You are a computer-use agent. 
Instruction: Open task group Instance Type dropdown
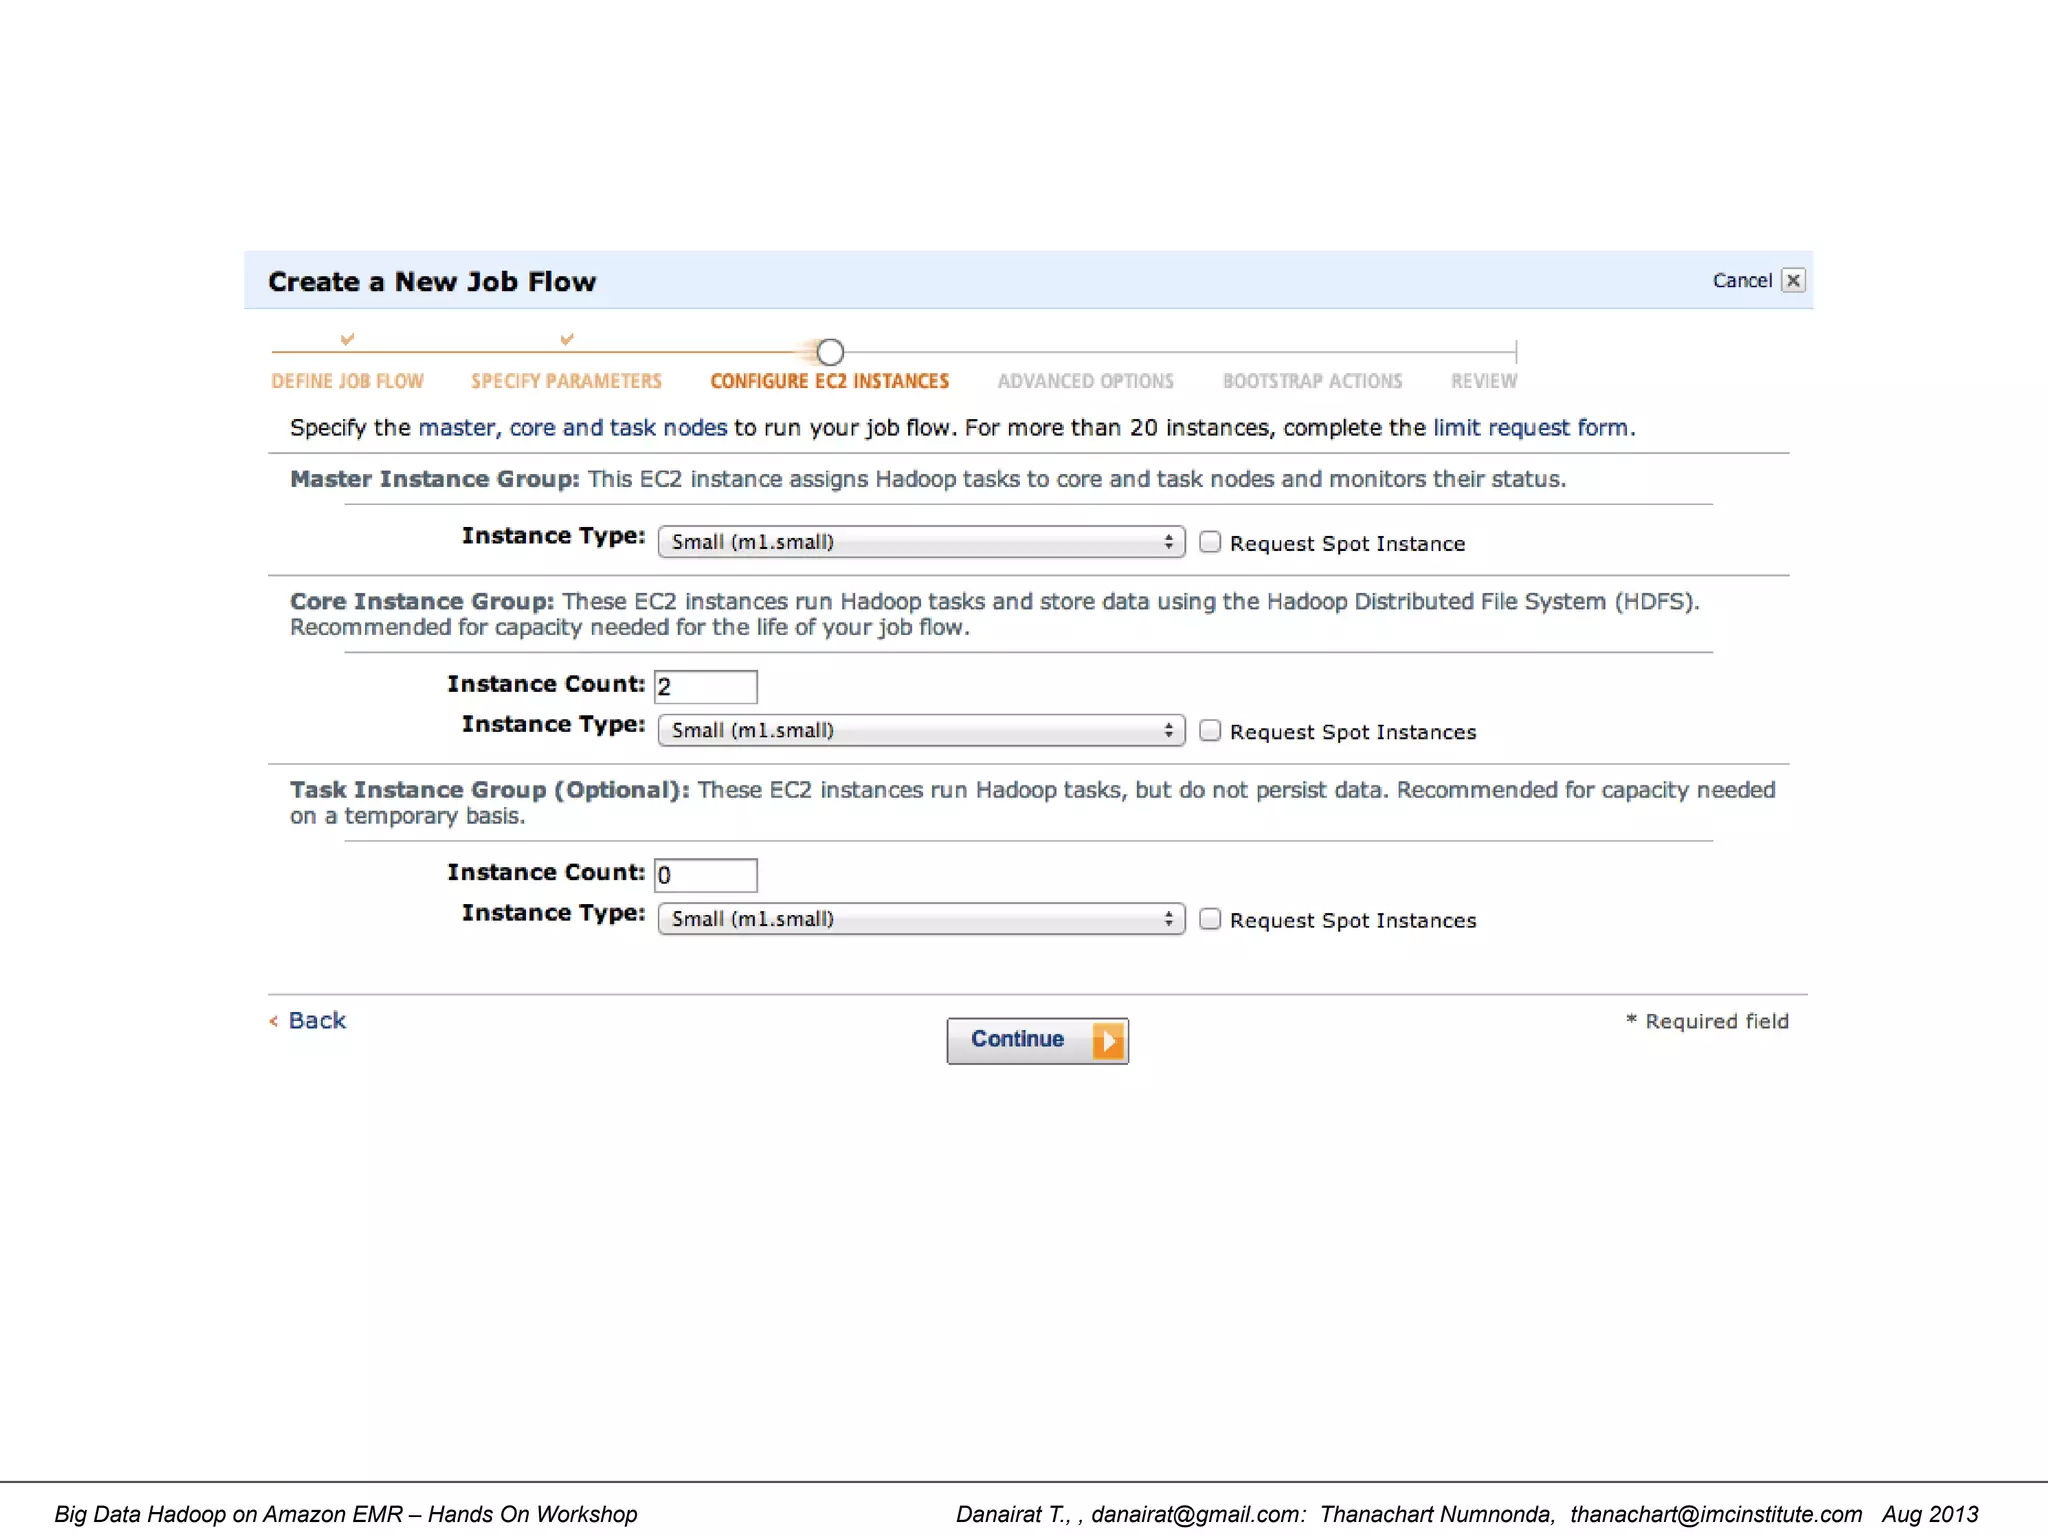[x=921, y=919]
